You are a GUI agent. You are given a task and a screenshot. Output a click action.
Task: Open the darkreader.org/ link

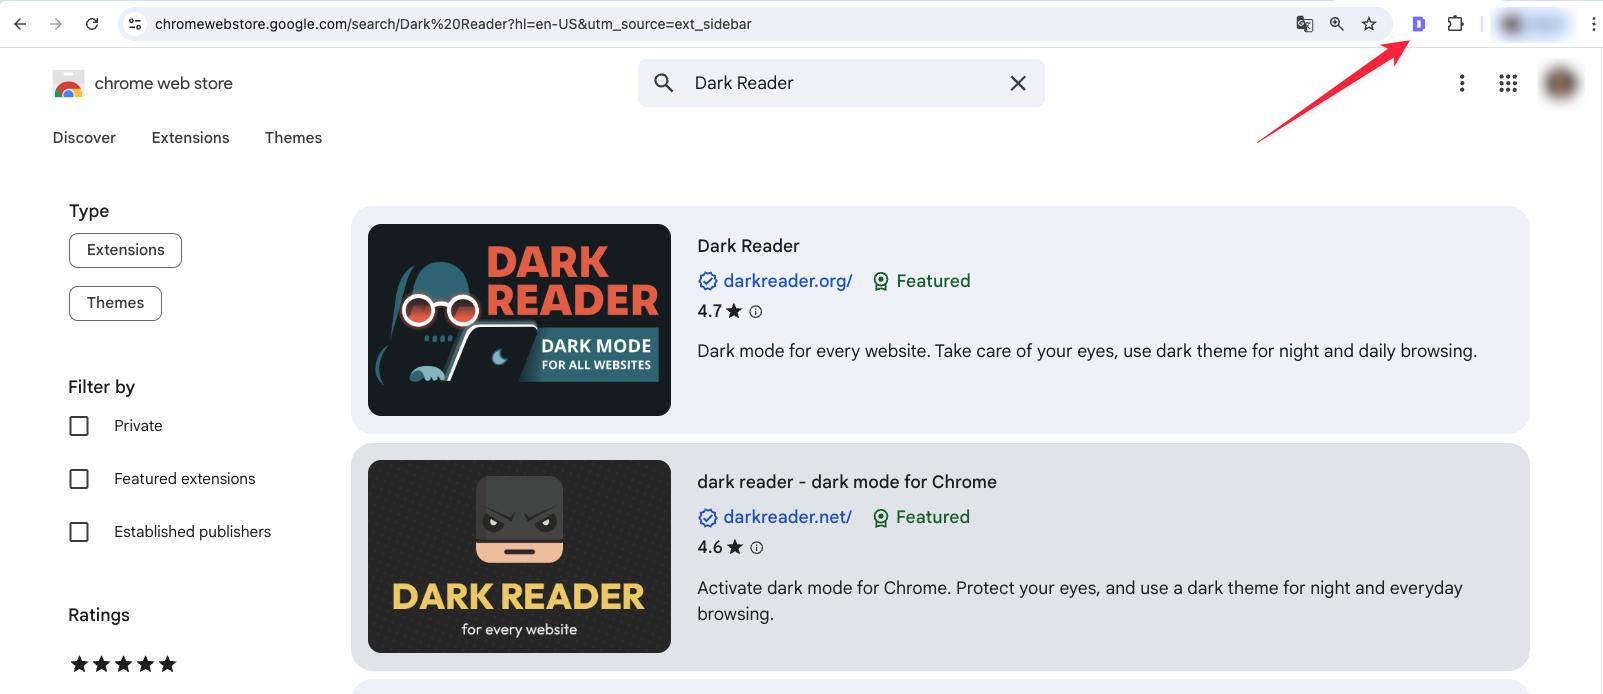tap(788, 281)
